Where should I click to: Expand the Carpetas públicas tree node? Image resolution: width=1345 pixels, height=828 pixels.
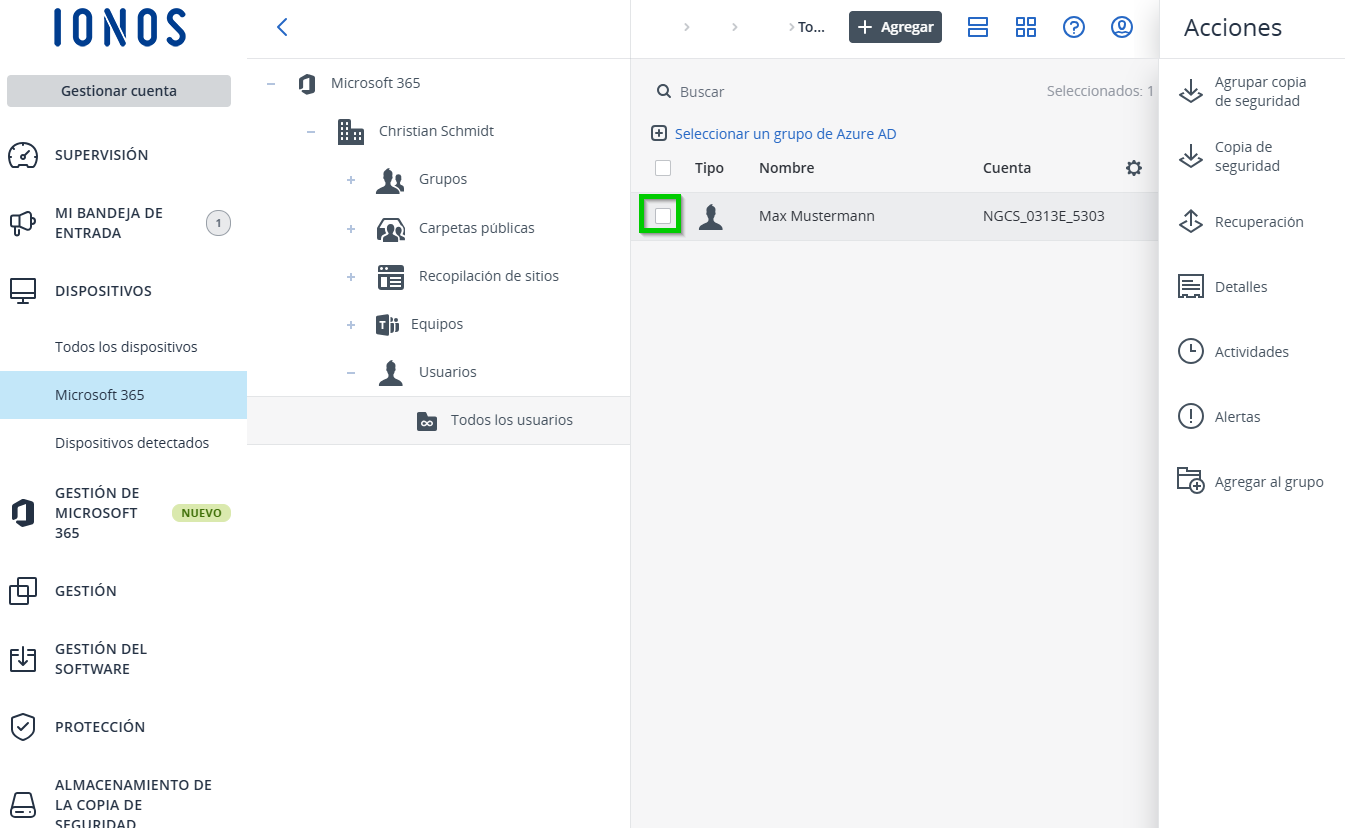(x=351, y=229)
